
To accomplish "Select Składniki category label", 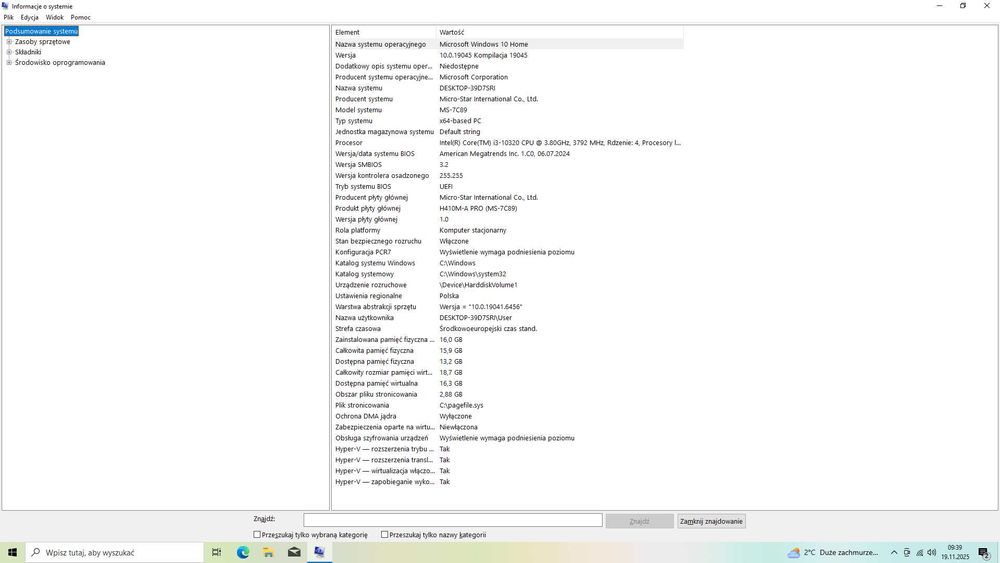I will pos(28,52).
